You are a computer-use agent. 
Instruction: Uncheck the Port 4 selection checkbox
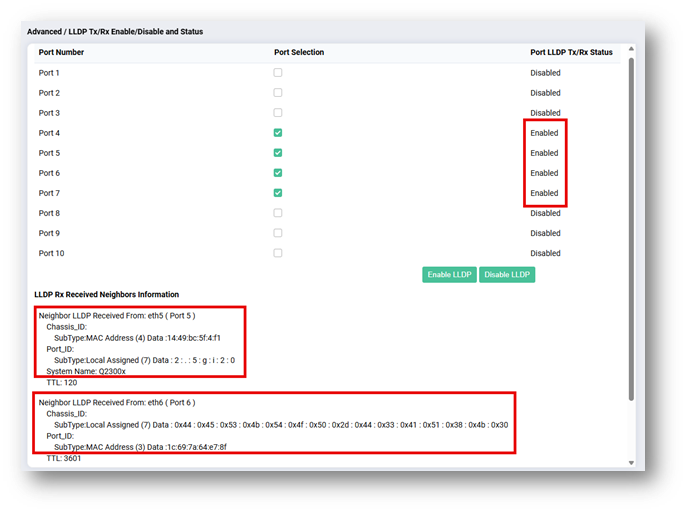pos(278,133)
